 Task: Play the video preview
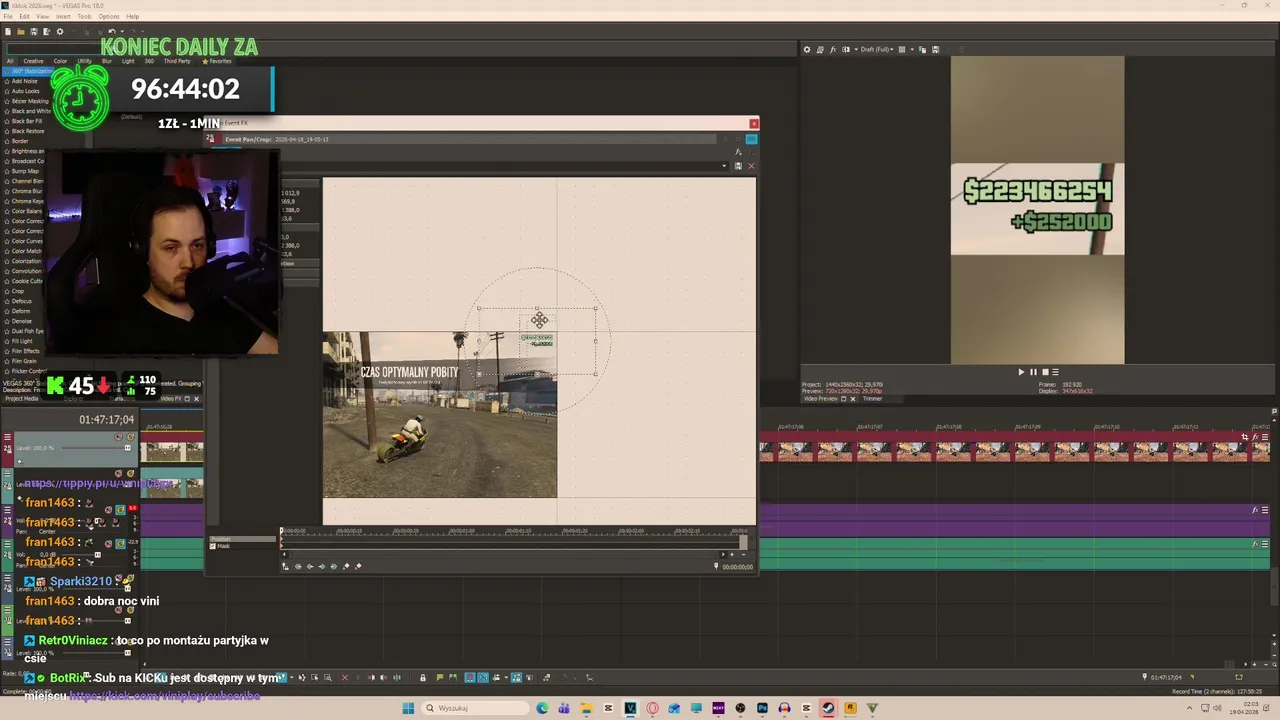point(1021,372)
